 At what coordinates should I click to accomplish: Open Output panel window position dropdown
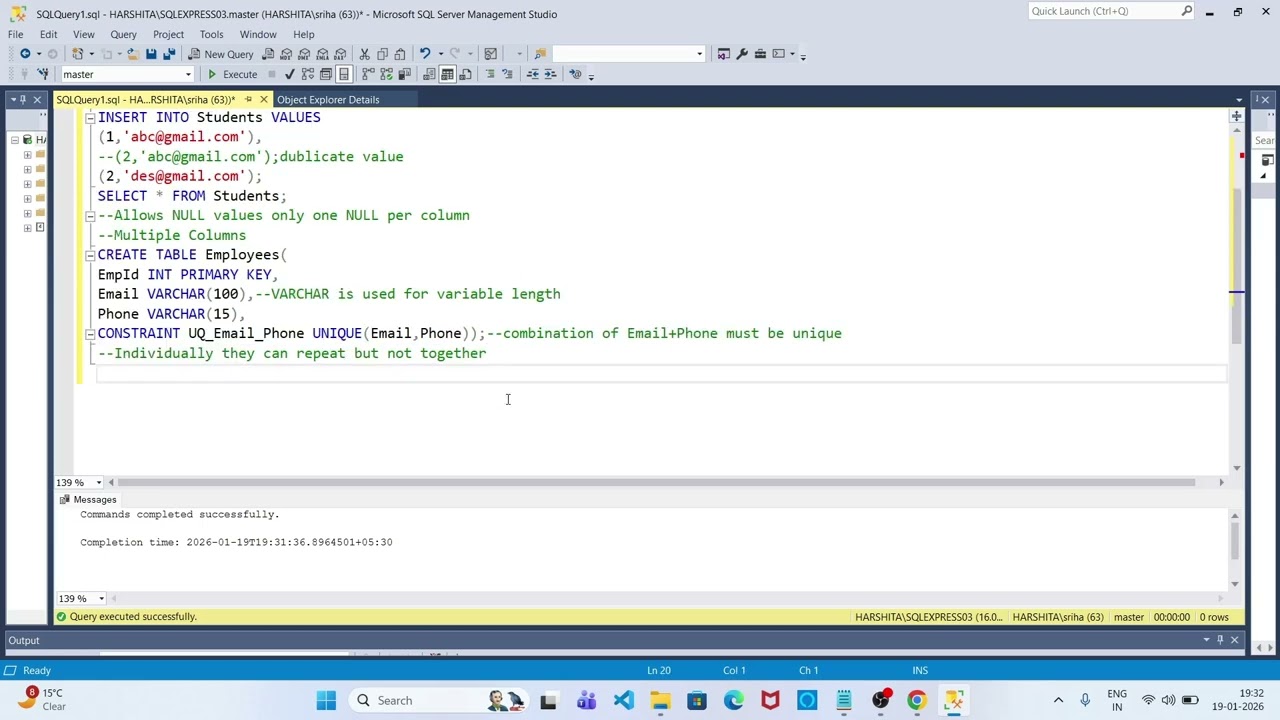(x=1206, y=640)
